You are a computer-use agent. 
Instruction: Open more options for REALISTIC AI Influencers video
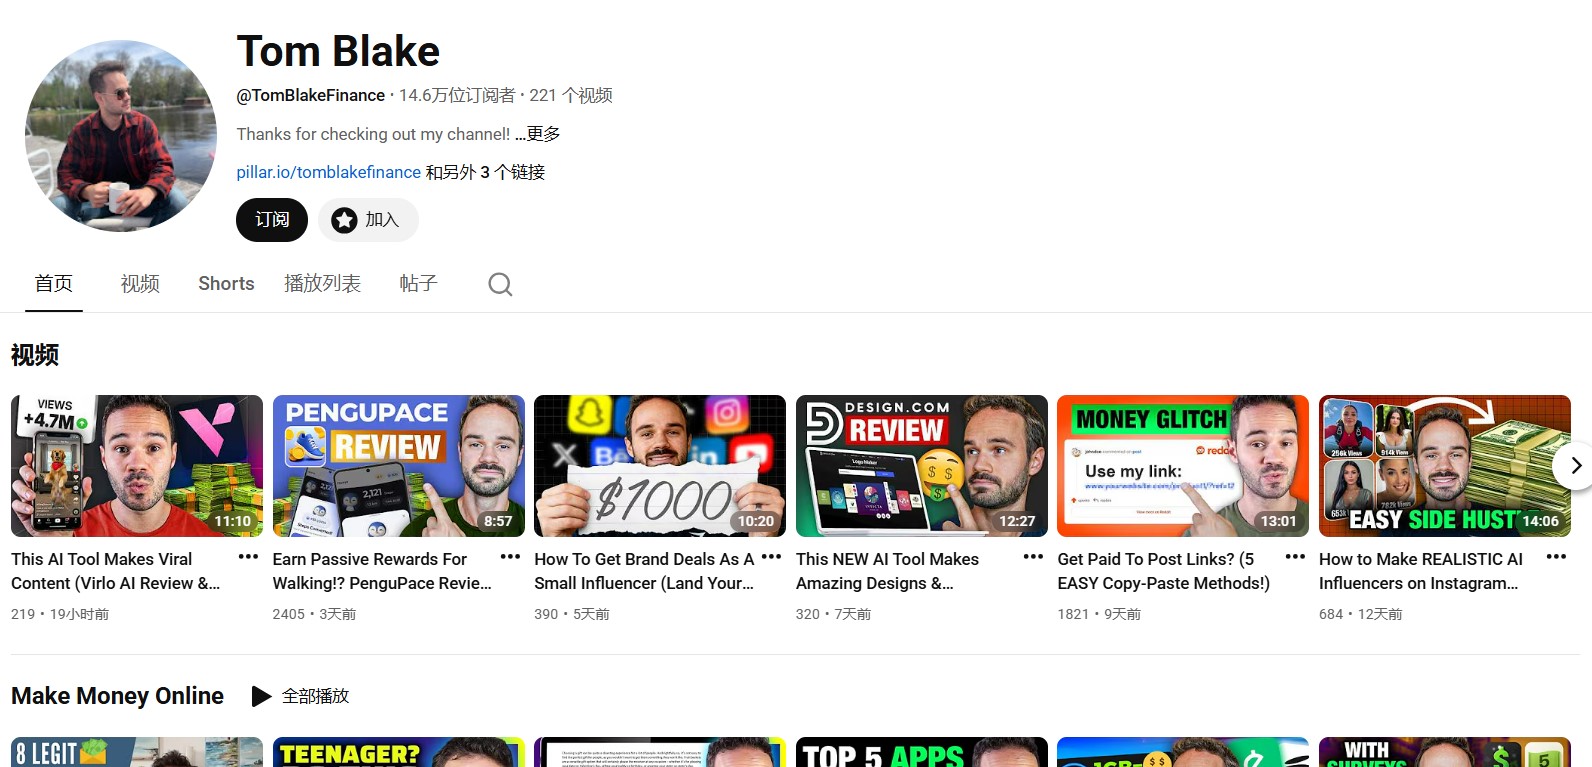pyautogui.click(x=1556, y=557)
